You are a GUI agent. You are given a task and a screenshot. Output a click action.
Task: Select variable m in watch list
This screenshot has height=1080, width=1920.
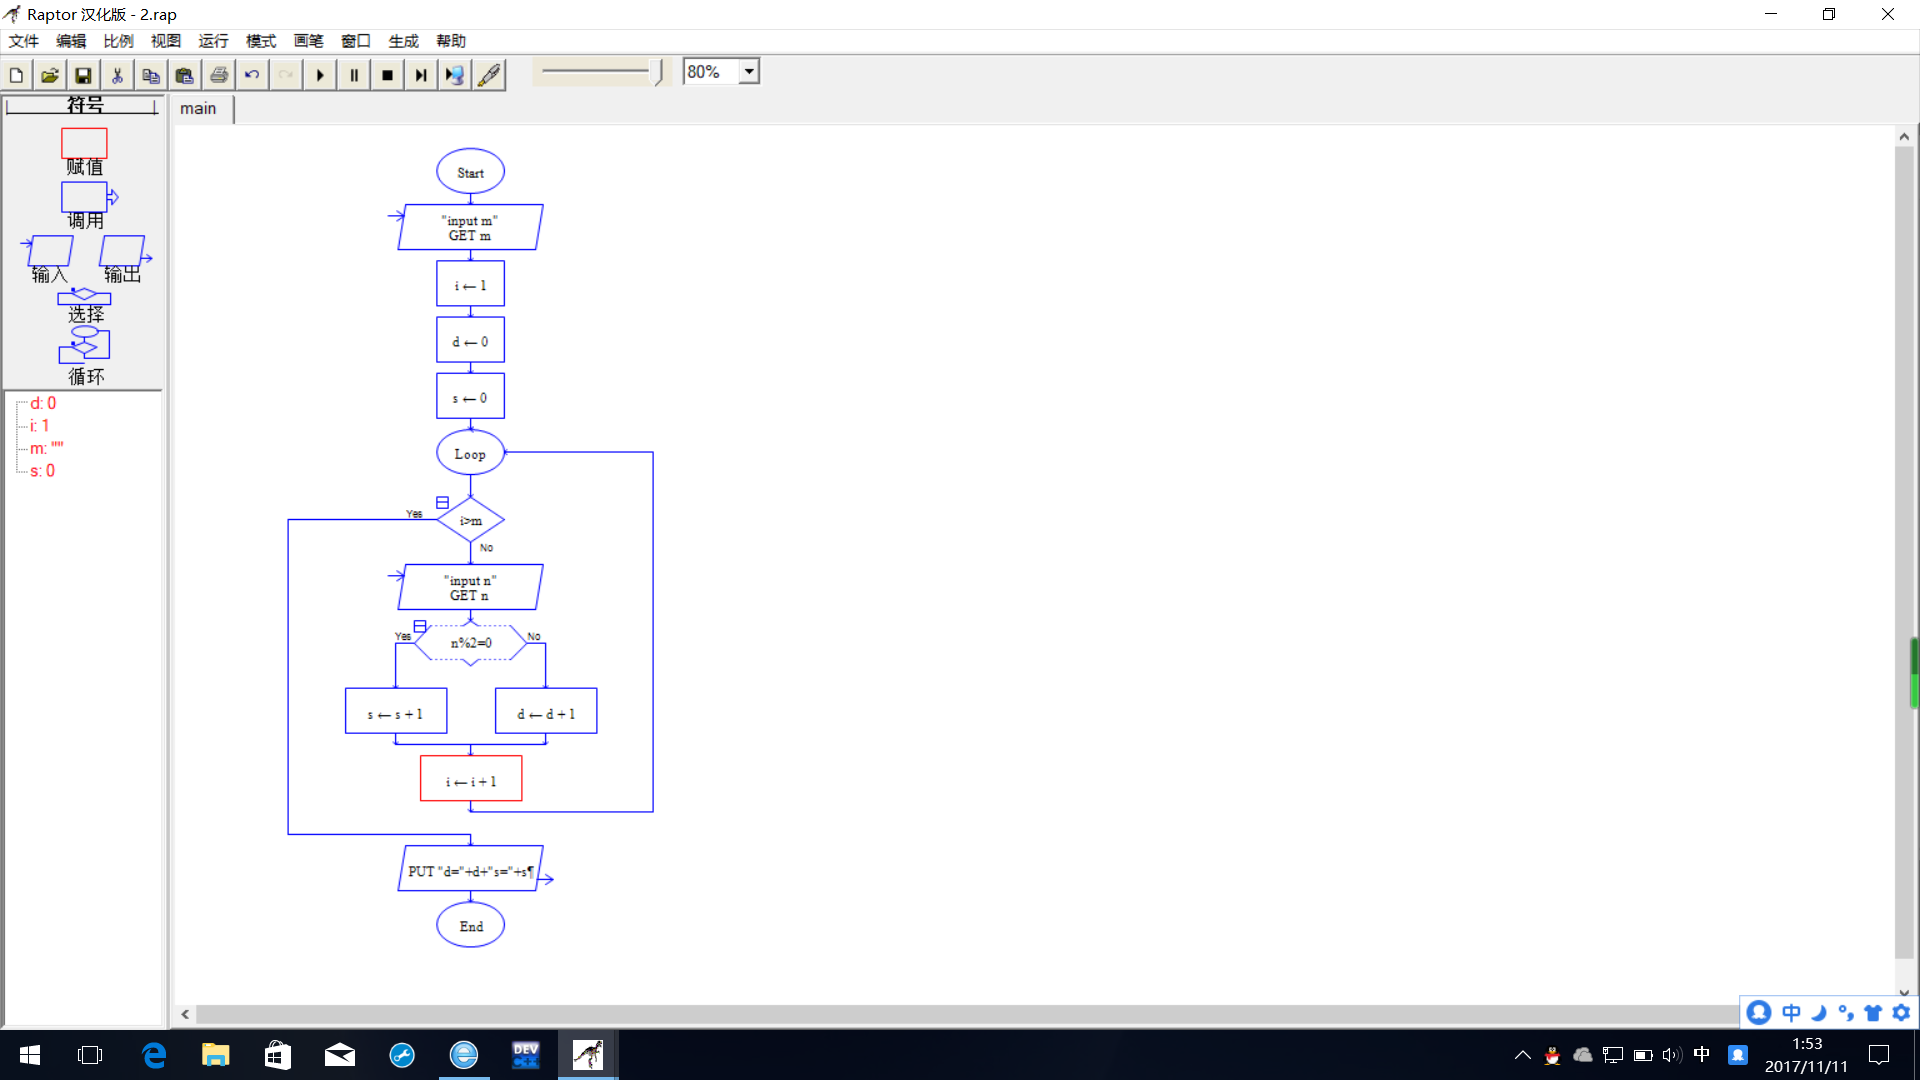pyautogui.click(x=46, y=448)
